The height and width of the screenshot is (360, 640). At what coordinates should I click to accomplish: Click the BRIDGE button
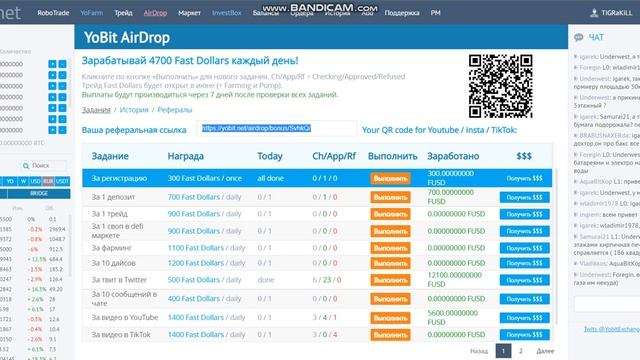tap(39, 193)
